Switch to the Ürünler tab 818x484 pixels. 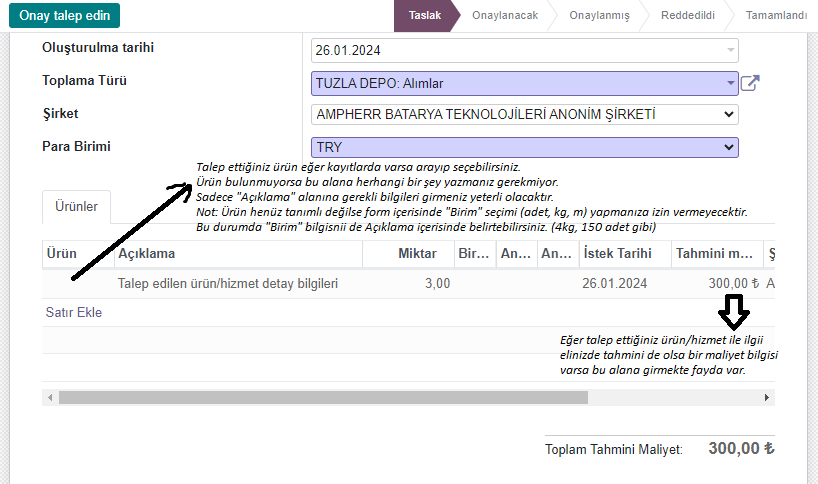pos(76,207)
